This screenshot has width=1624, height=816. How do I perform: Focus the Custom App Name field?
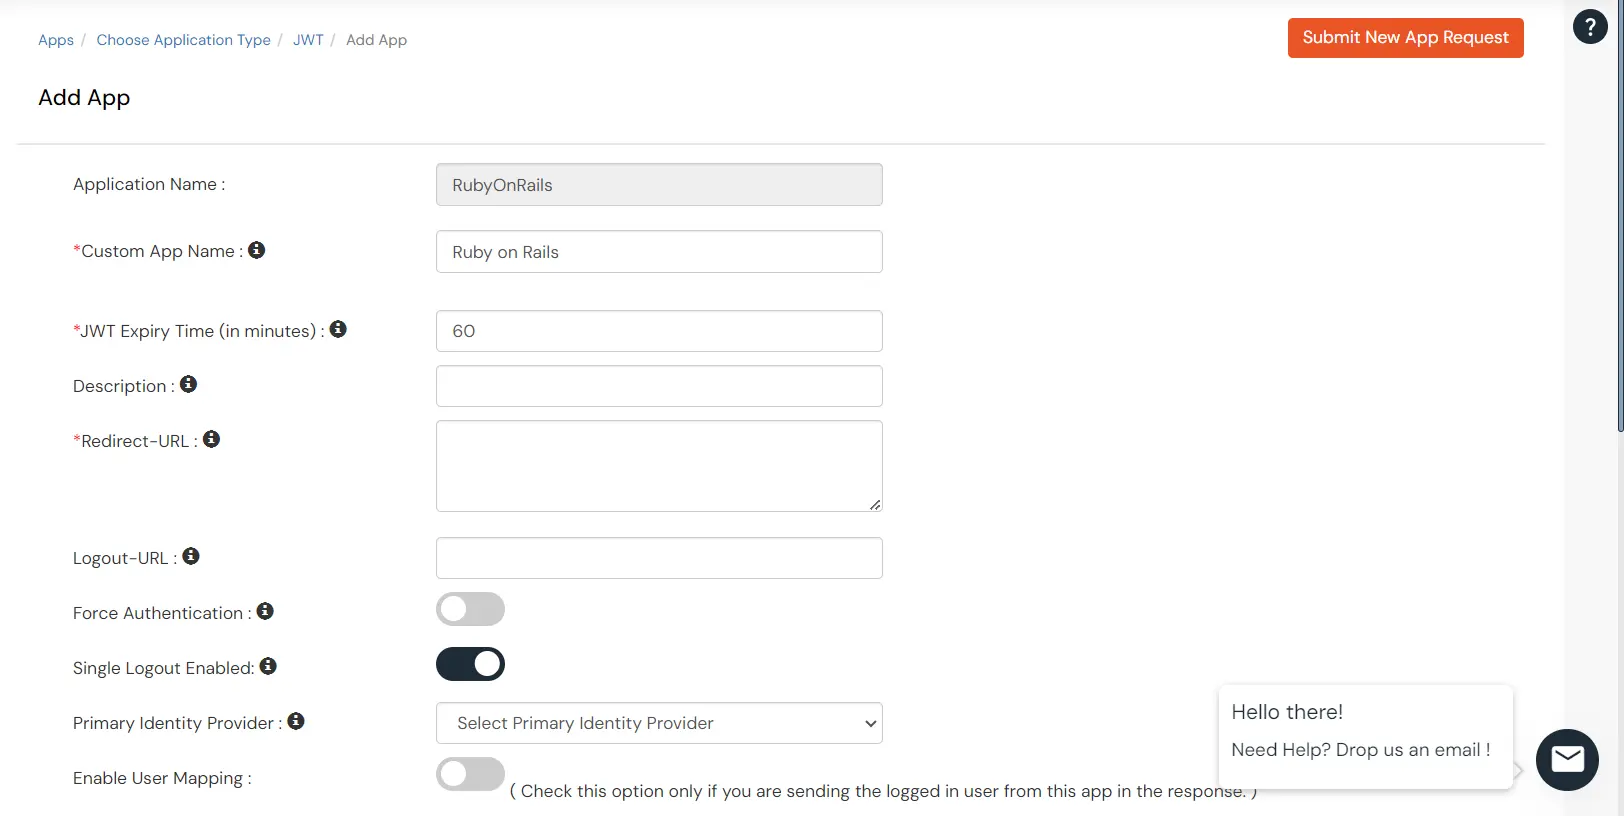pos(659,252)
